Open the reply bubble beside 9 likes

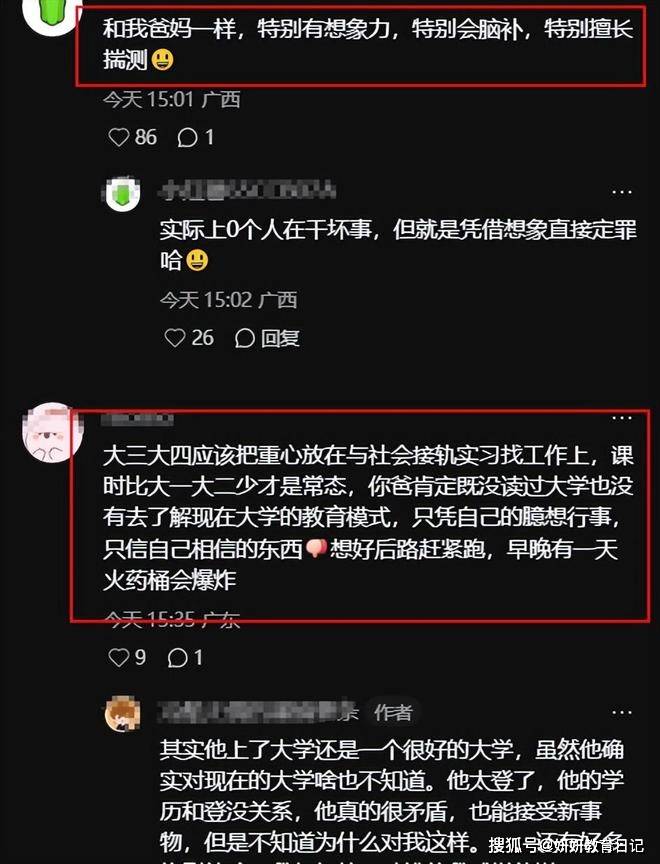click(186, 657)
